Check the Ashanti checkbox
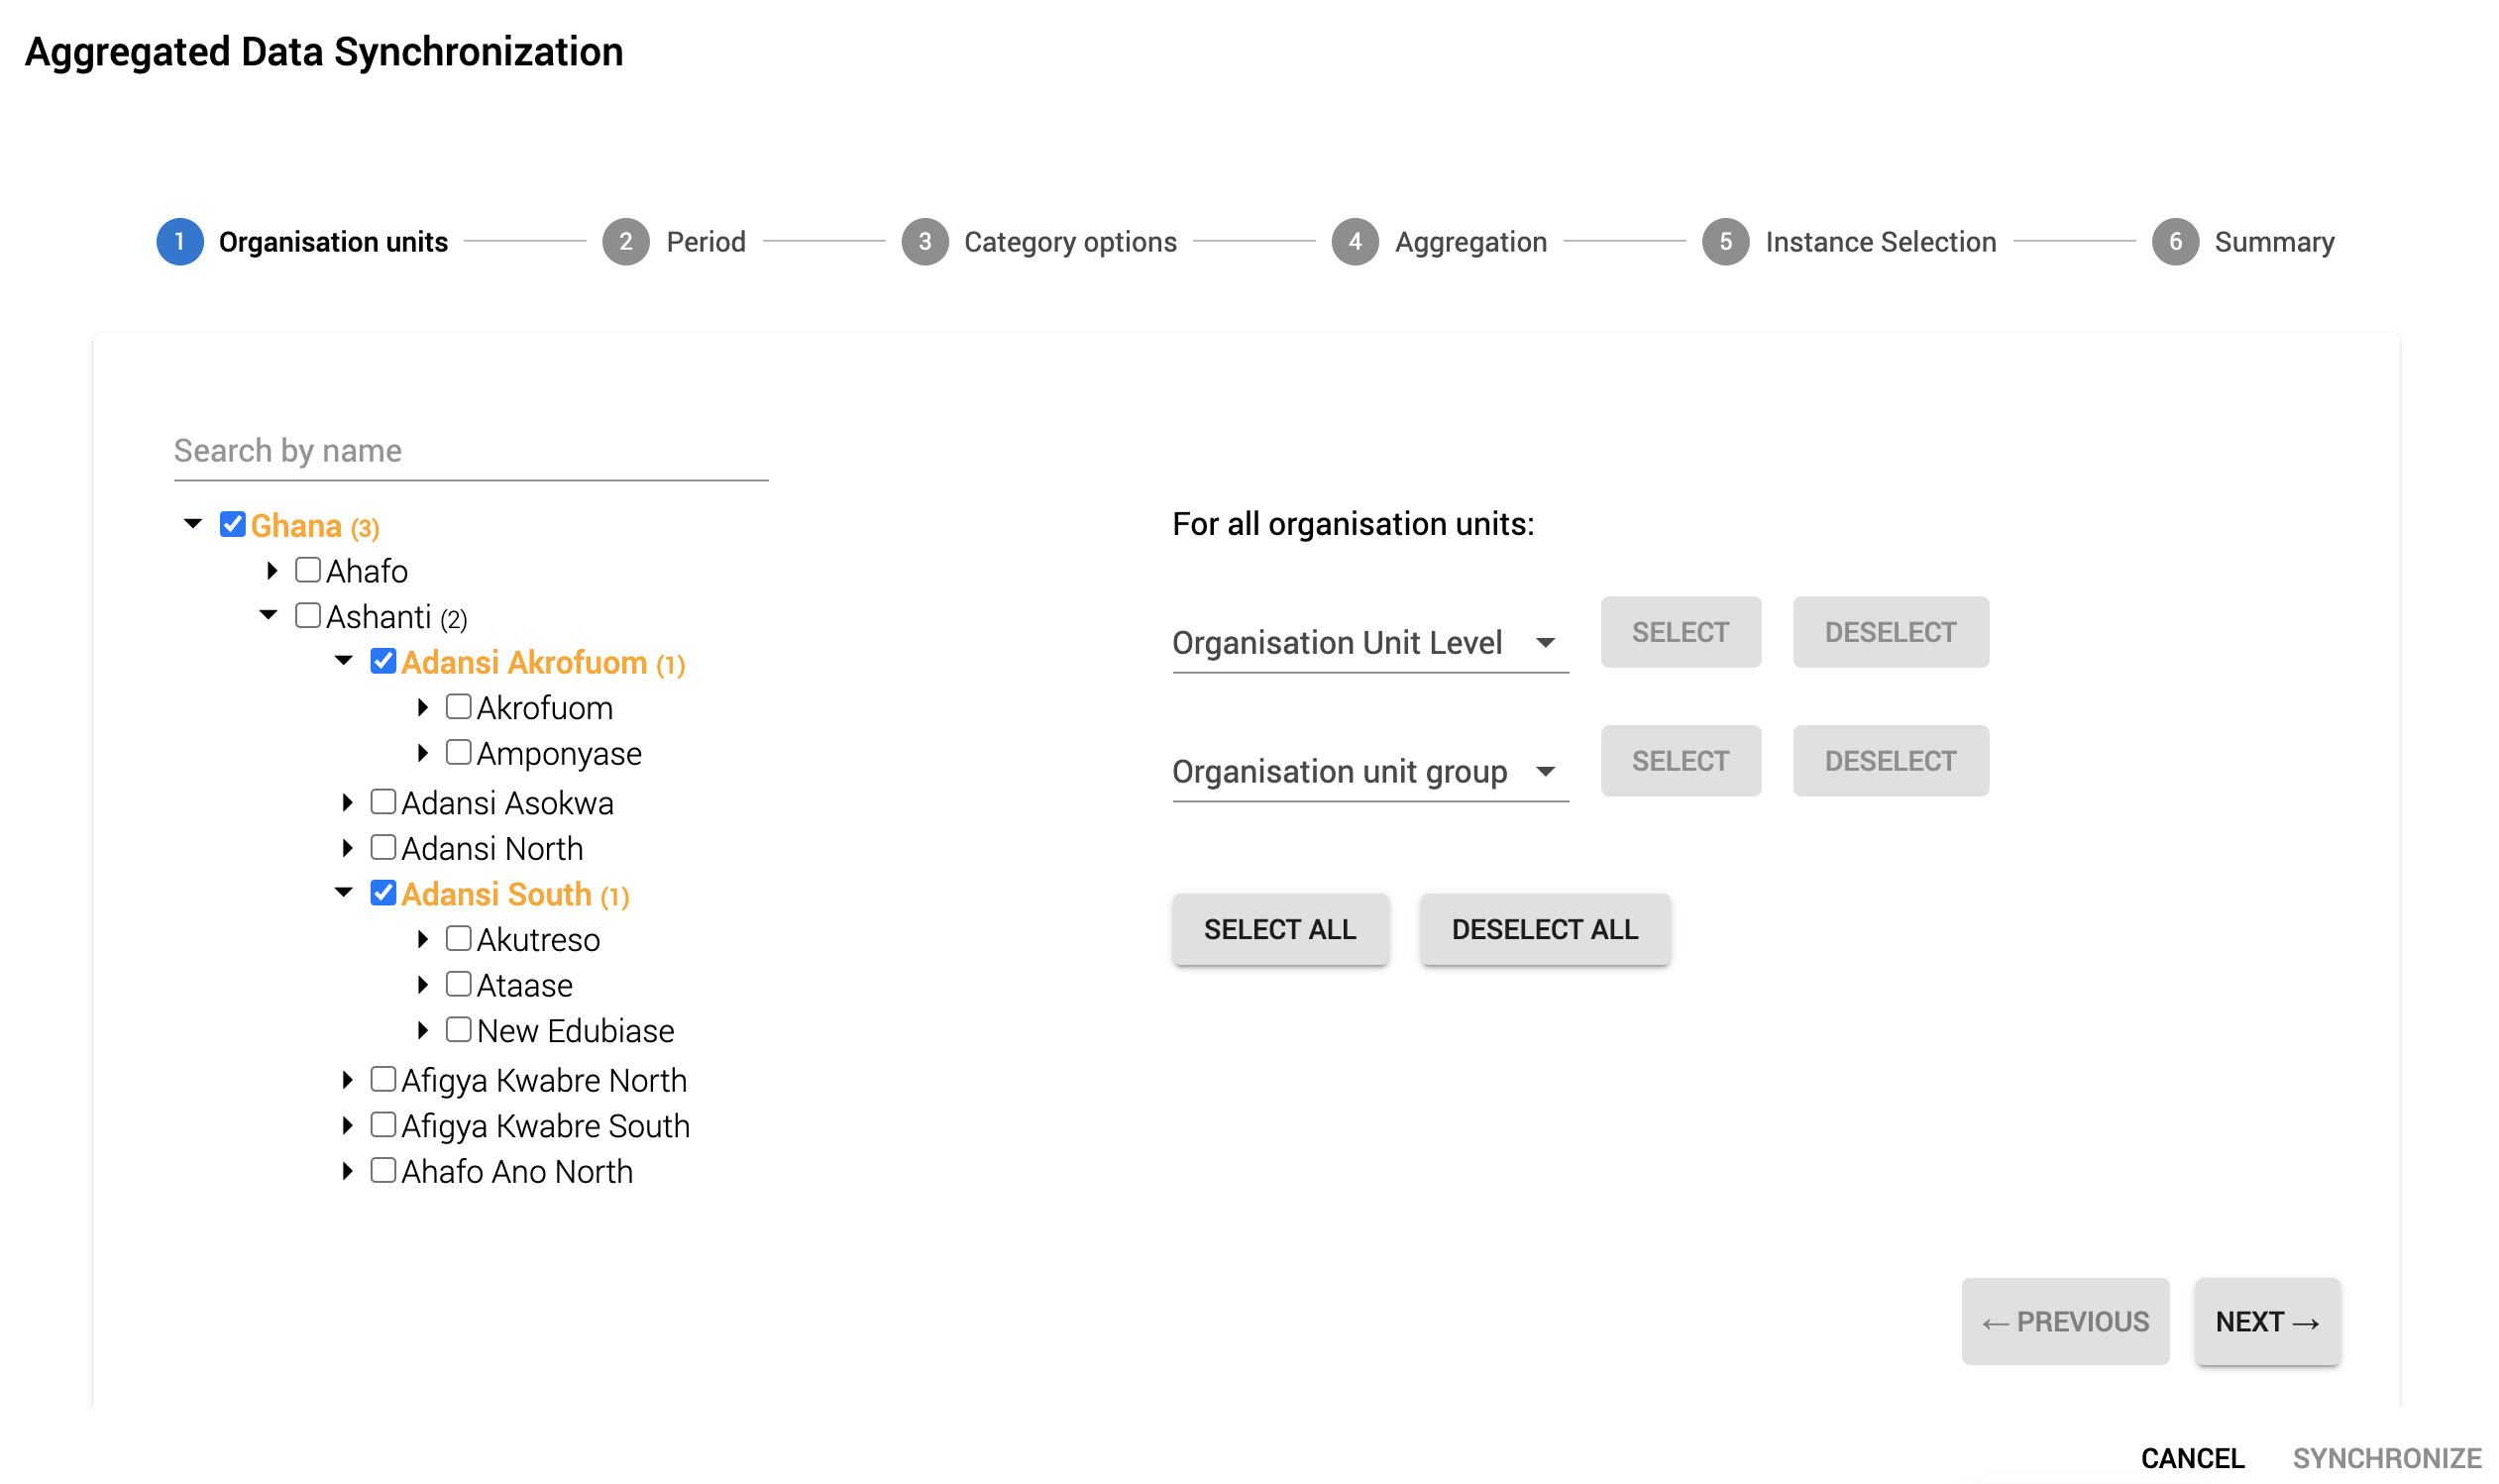Image resolution: width=2499 pixels, height=1484 pixels. point(307,614)
